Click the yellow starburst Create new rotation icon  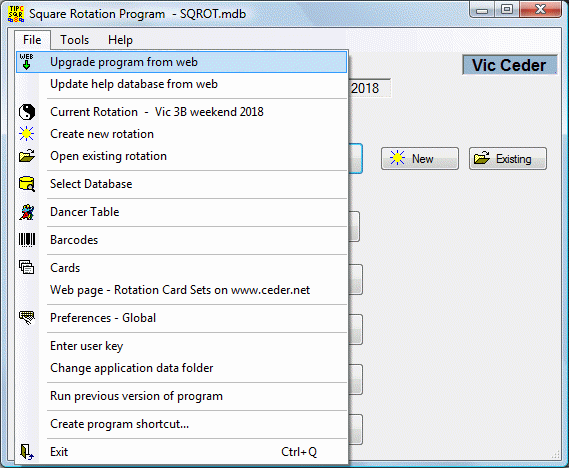26,134
